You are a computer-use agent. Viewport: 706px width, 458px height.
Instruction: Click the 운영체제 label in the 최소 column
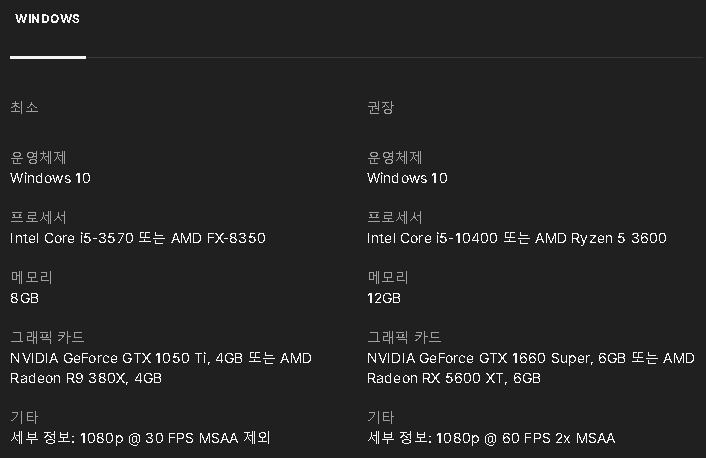tap(38, 158)
